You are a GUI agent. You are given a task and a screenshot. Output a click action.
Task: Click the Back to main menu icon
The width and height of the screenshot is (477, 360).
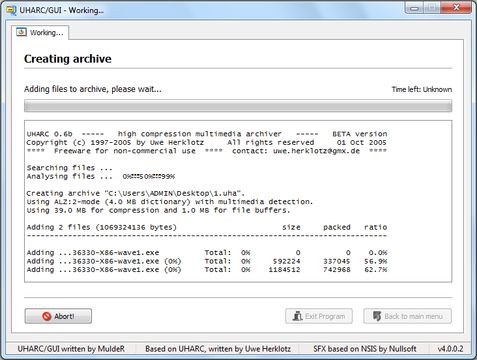click(377, 316)
